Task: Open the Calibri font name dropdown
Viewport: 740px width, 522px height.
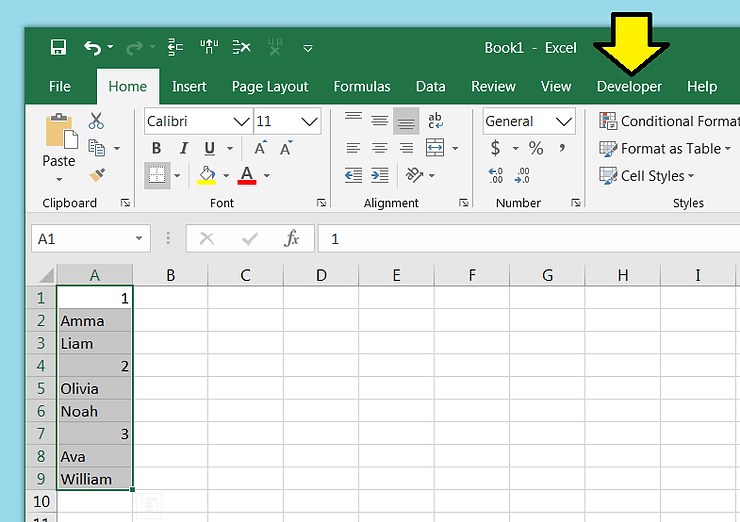Action: tap(241, 121)
